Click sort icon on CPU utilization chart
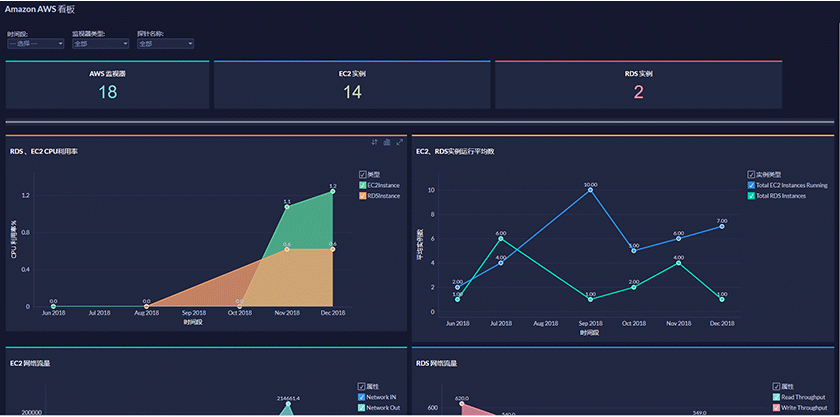This screenshot has width=840, height=417. pos(375,142)
